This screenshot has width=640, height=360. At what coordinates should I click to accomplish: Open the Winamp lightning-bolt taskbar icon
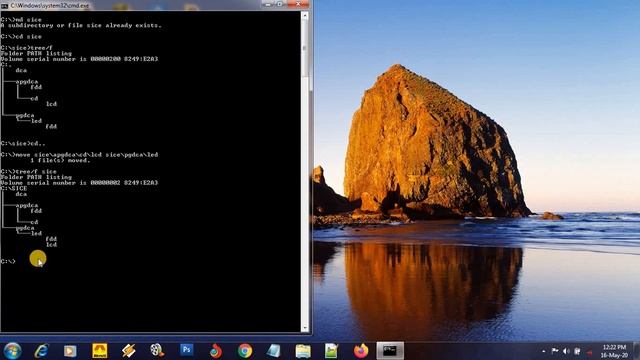point(128,351)
